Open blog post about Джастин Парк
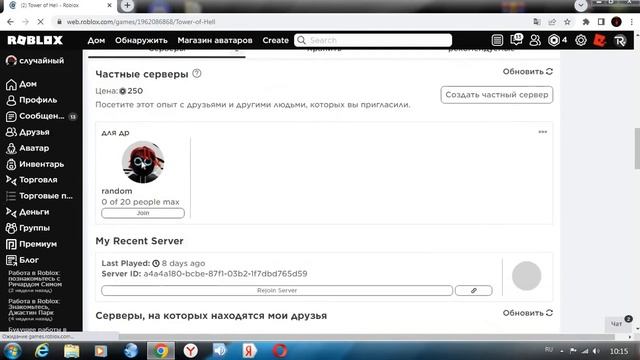Image resolution: width=640 pixels, height=360 pixels. coord(34,309)
